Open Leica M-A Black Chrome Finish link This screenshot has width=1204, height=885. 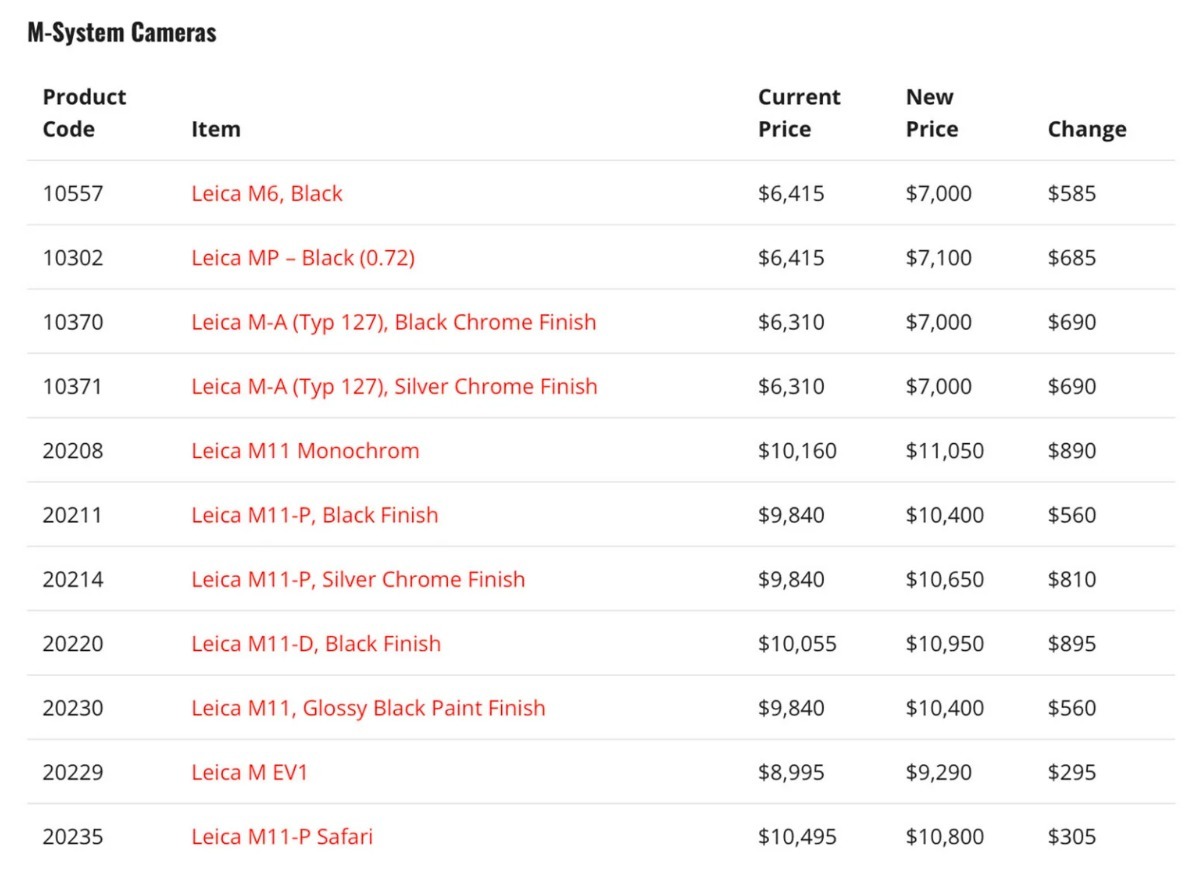click(x=393, y=322)
